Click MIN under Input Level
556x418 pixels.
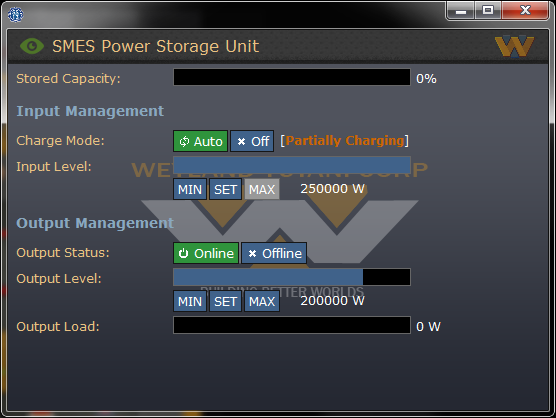coord(190,189)
